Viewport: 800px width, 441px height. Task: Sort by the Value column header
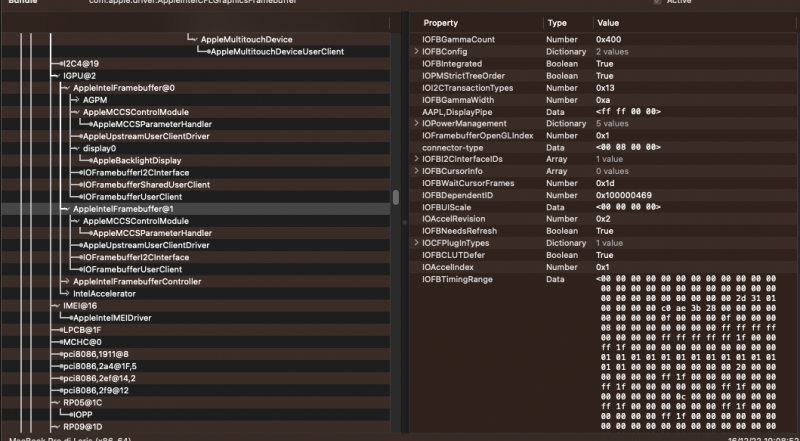coord(608,23)
